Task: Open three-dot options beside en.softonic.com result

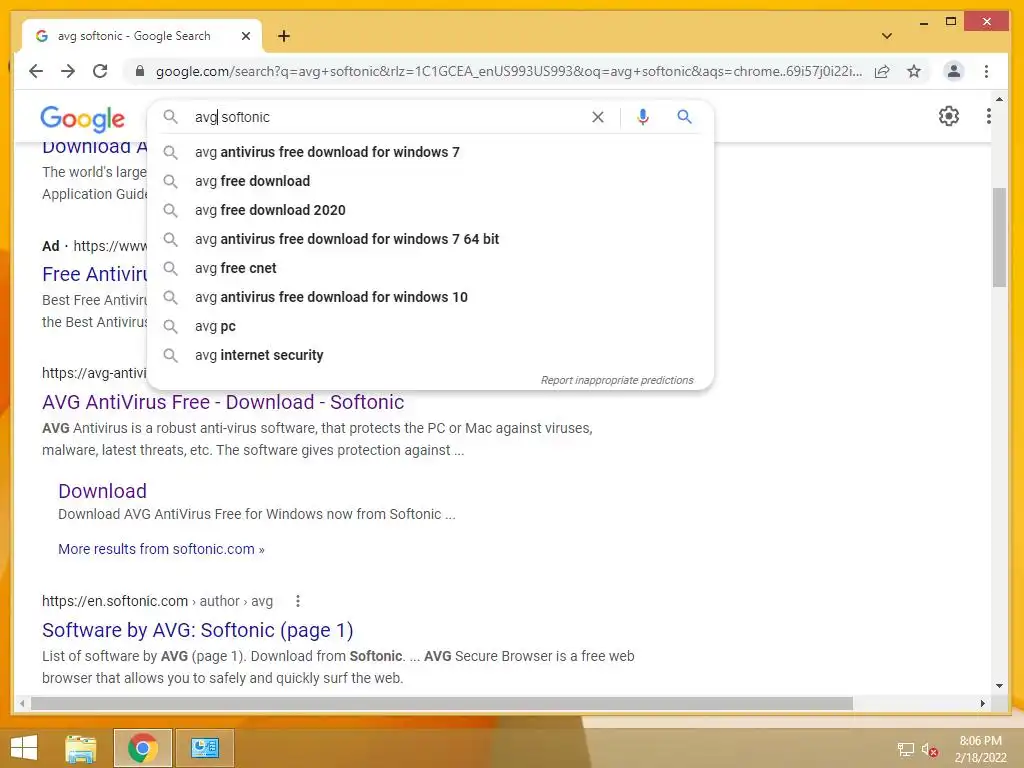Action: point(298,601)
